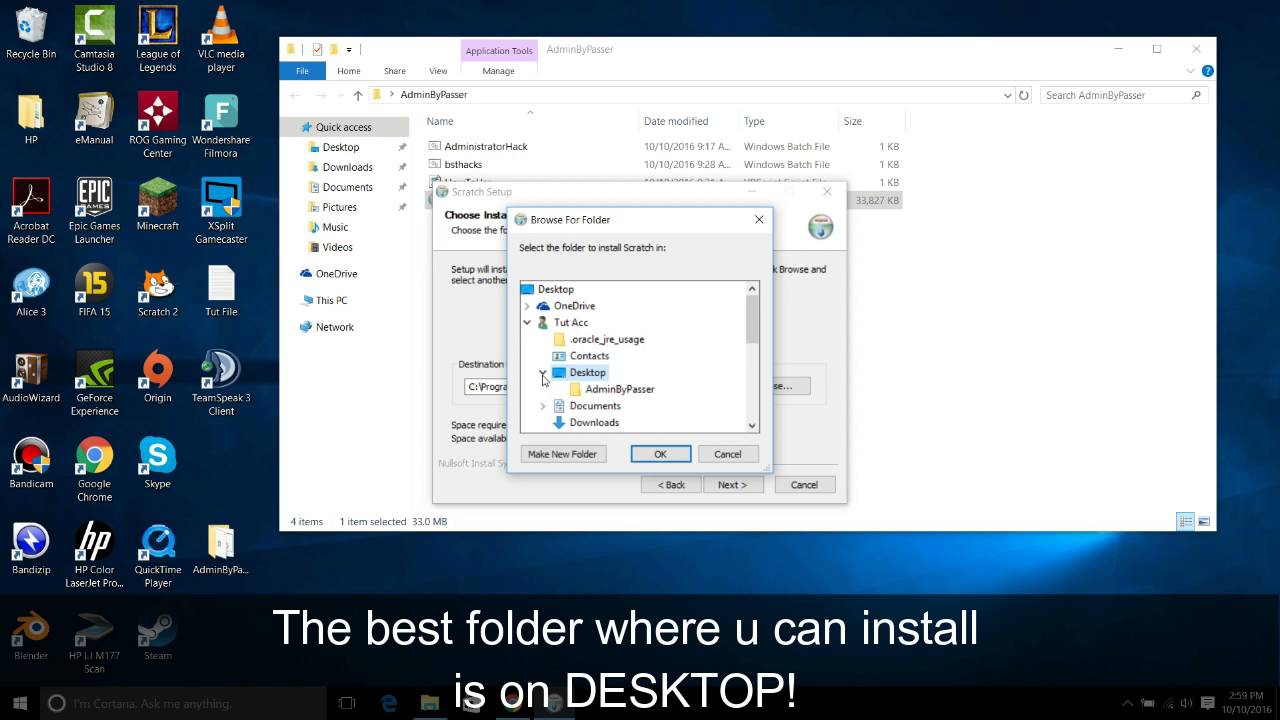Open Bandicam desktop icon
1280x720 pixels.
[31, 463]
